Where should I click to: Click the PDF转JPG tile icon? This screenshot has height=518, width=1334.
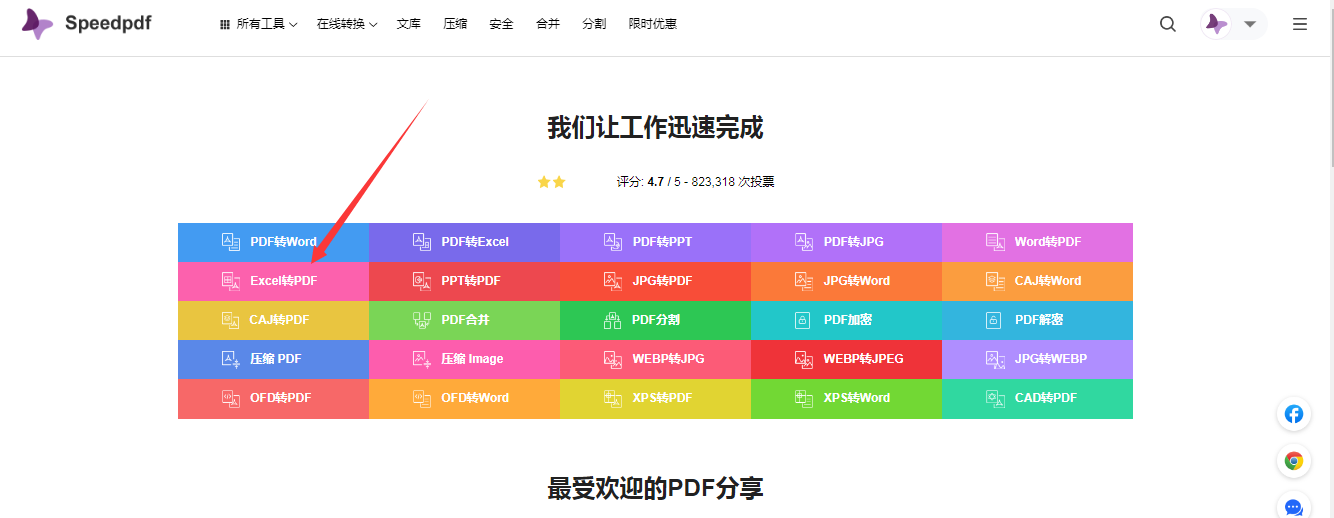[x=803, y=242]
